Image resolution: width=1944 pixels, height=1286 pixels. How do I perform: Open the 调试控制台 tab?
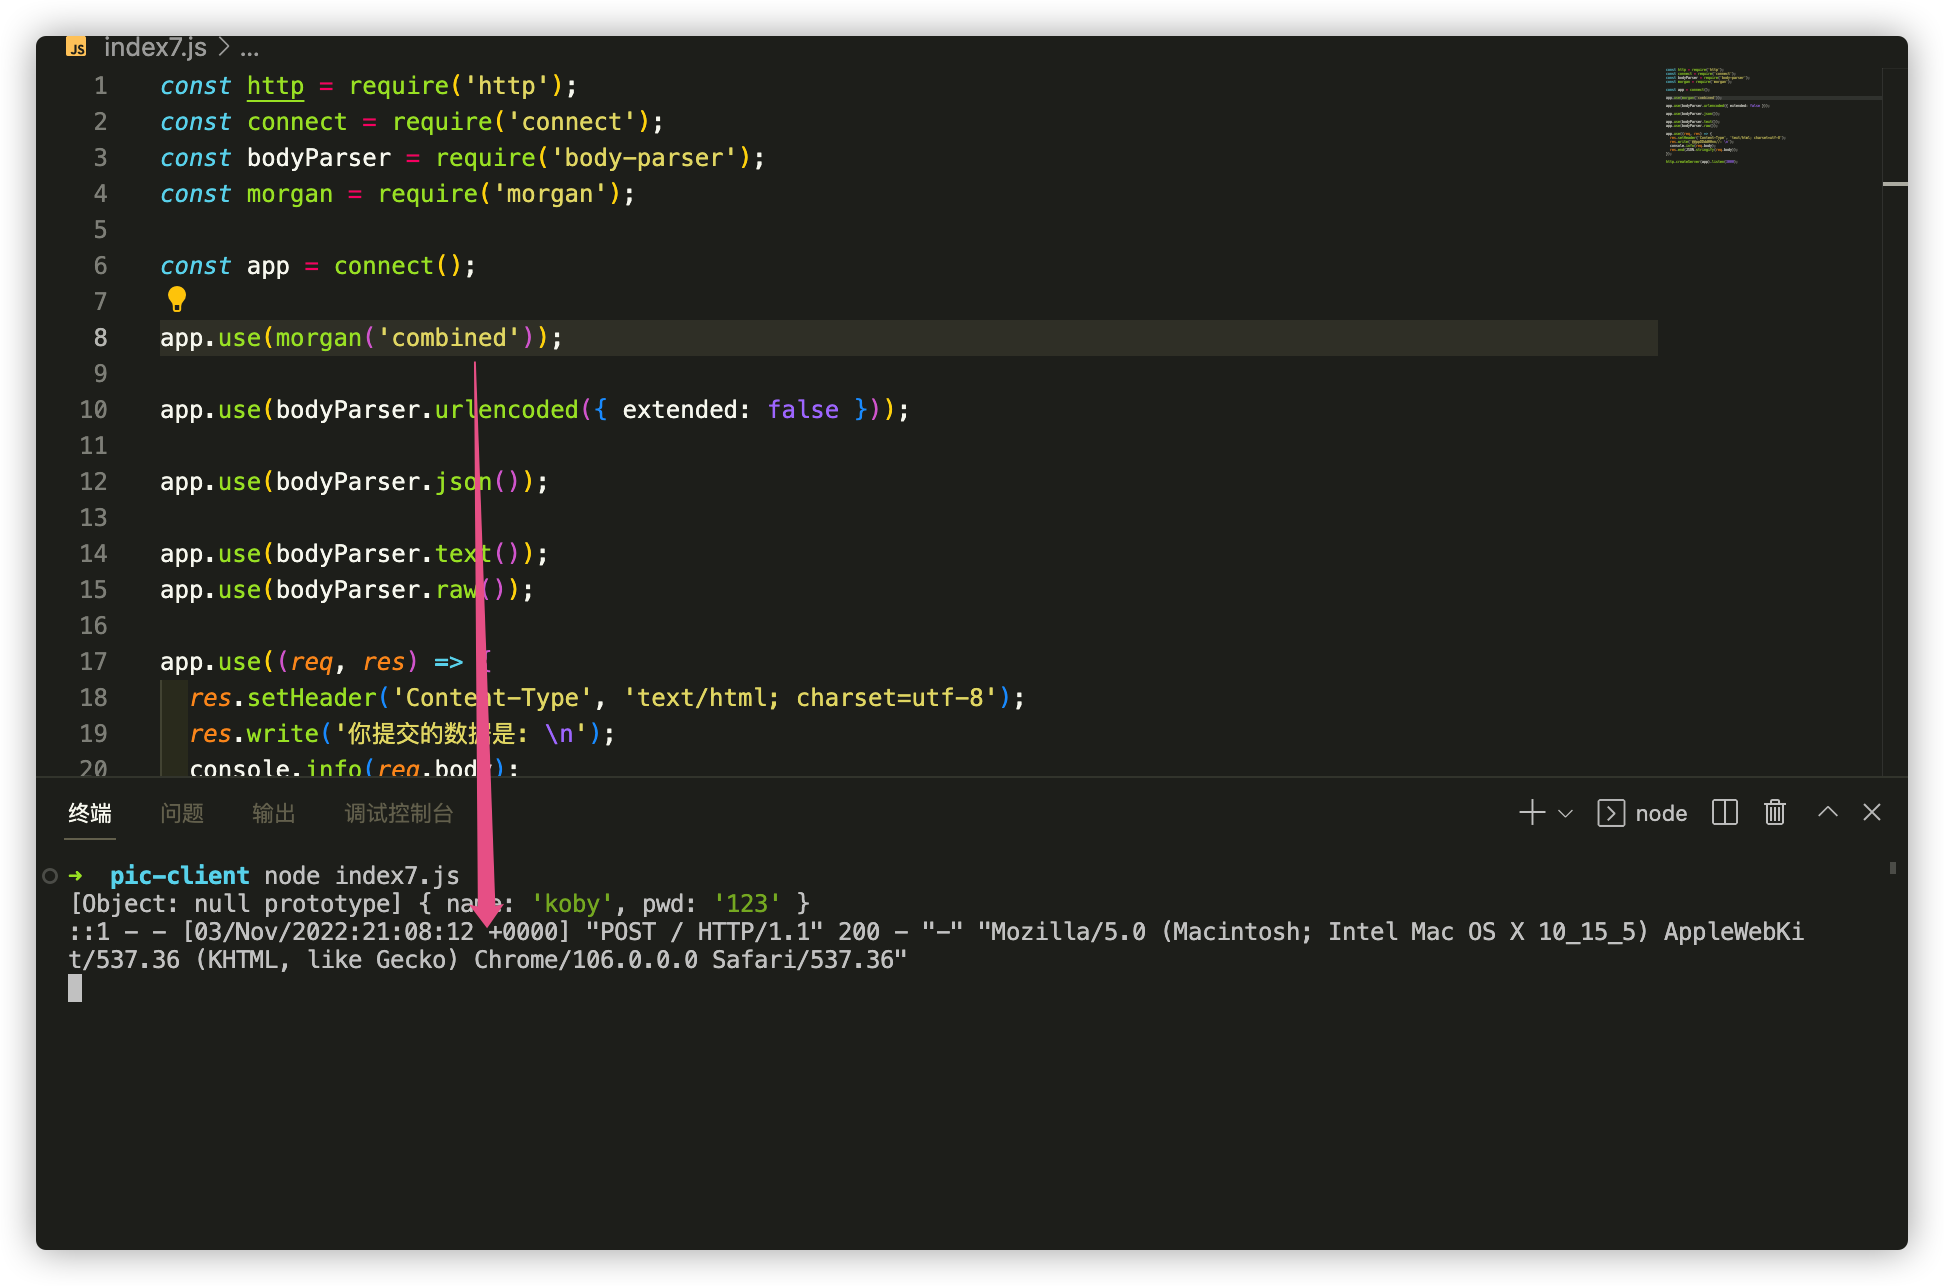399,813
